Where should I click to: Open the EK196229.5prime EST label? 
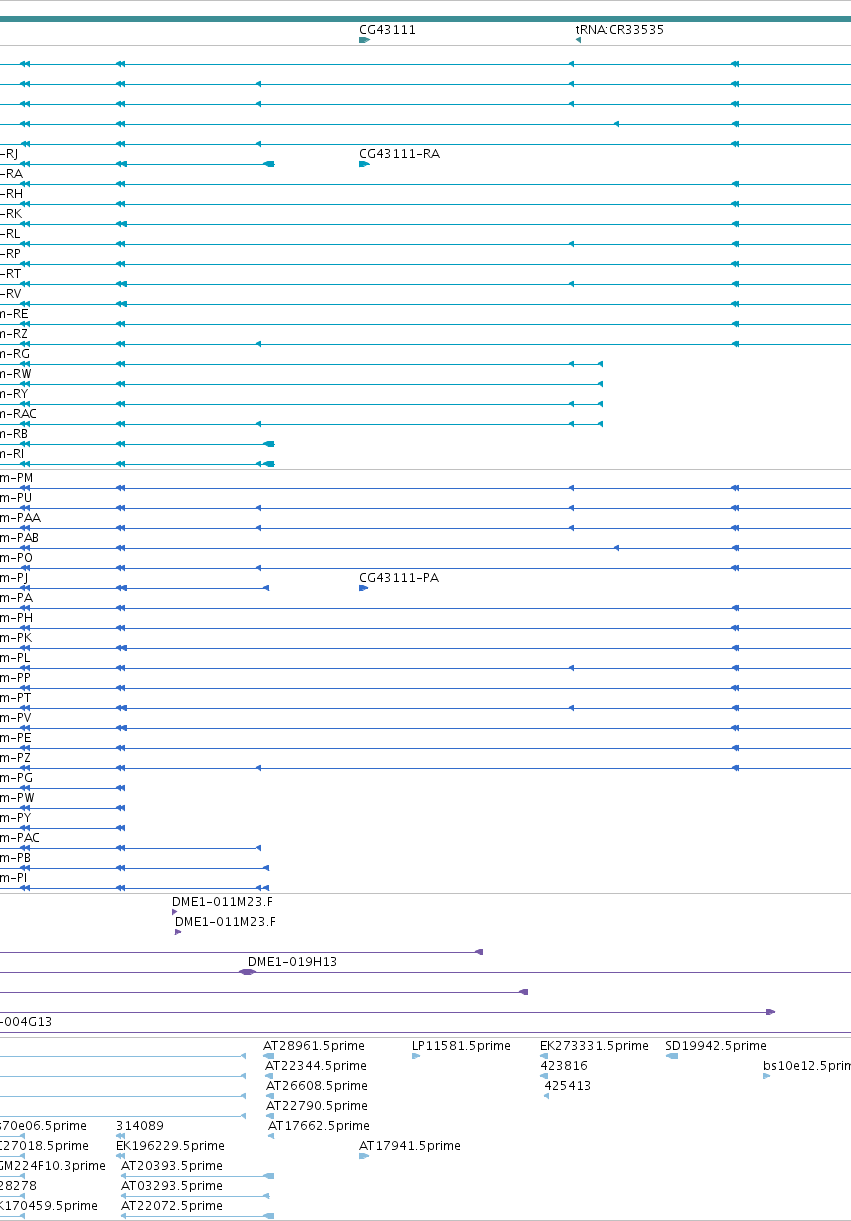[170, 1146]
